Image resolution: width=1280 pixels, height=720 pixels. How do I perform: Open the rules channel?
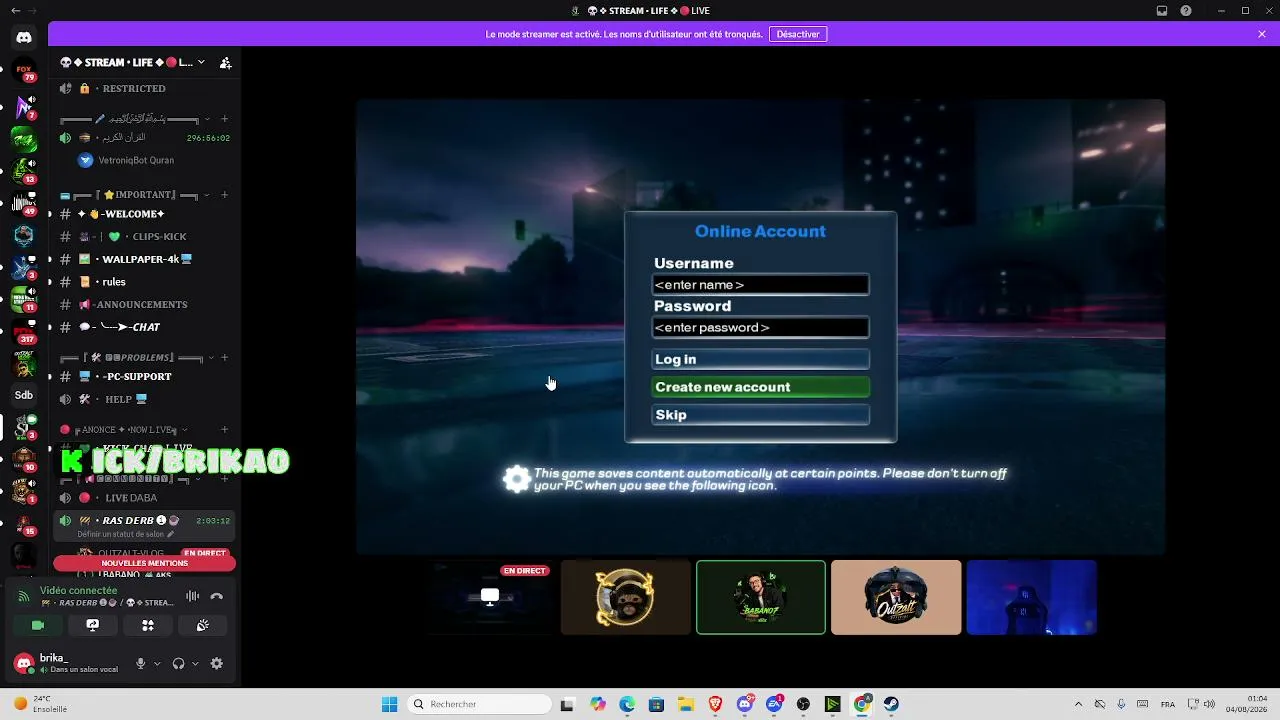click(x=144, y=282)
